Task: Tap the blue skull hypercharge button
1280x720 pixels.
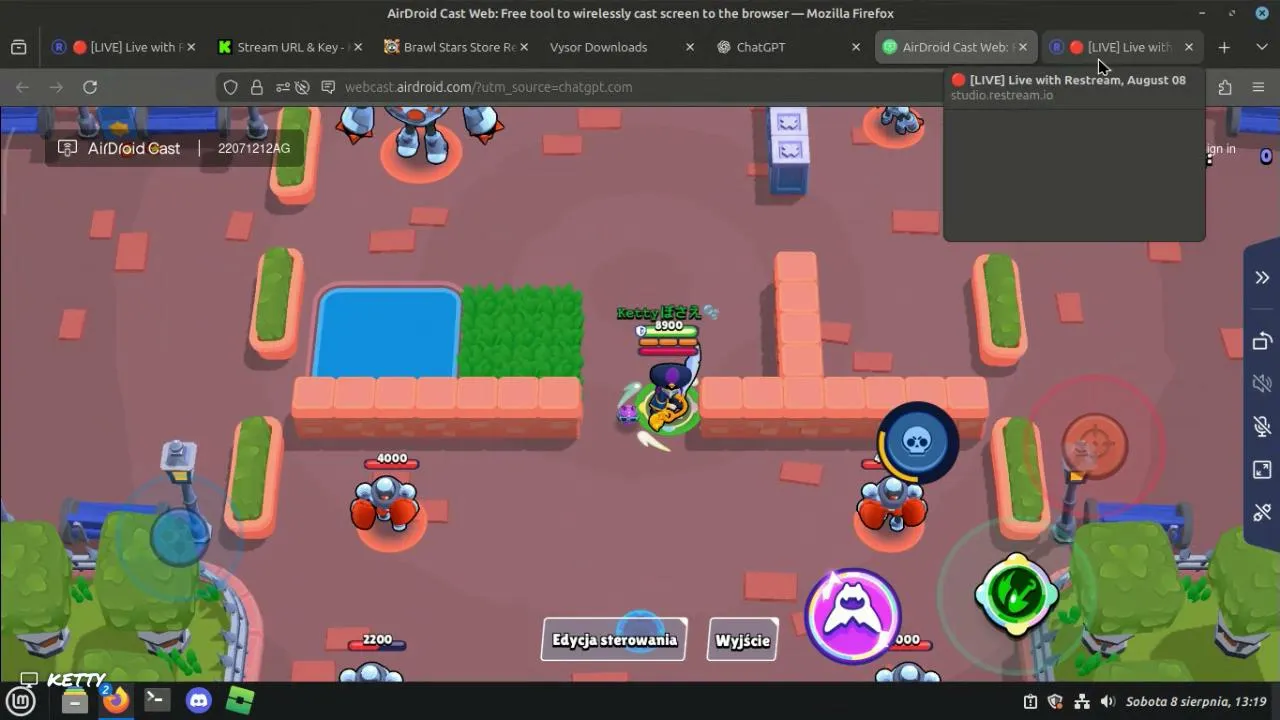Action: pos(918,441)
